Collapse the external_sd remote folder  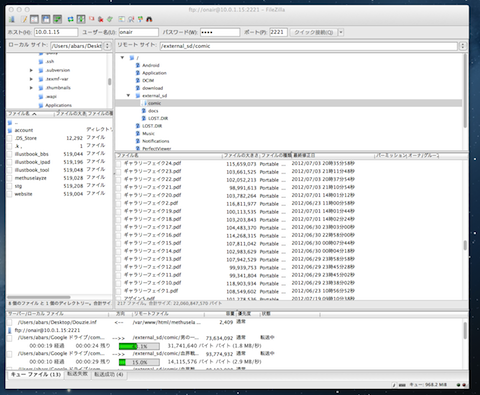[x=128, y=96]
